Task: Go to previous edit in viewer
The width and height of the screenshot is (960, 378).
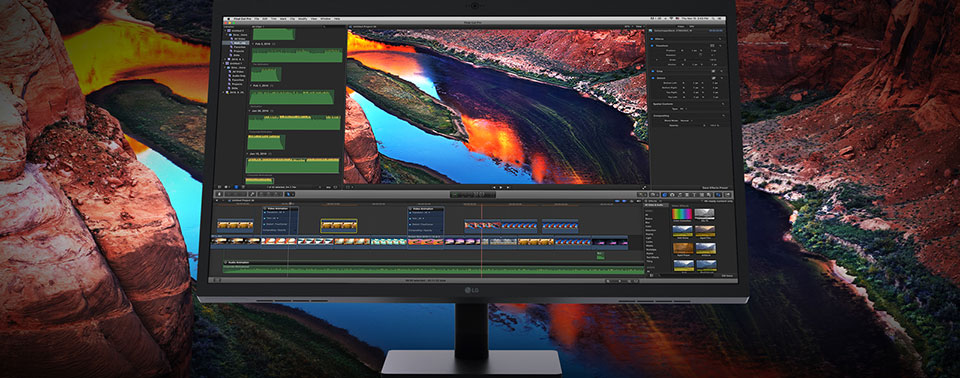Action: (494, 187)
